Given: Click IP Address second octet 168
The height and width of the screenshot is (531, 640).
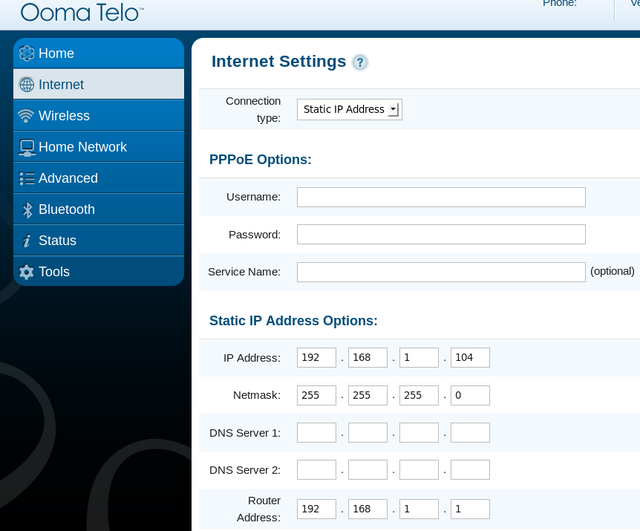Looking at the screenshot, I should point(368,358).
